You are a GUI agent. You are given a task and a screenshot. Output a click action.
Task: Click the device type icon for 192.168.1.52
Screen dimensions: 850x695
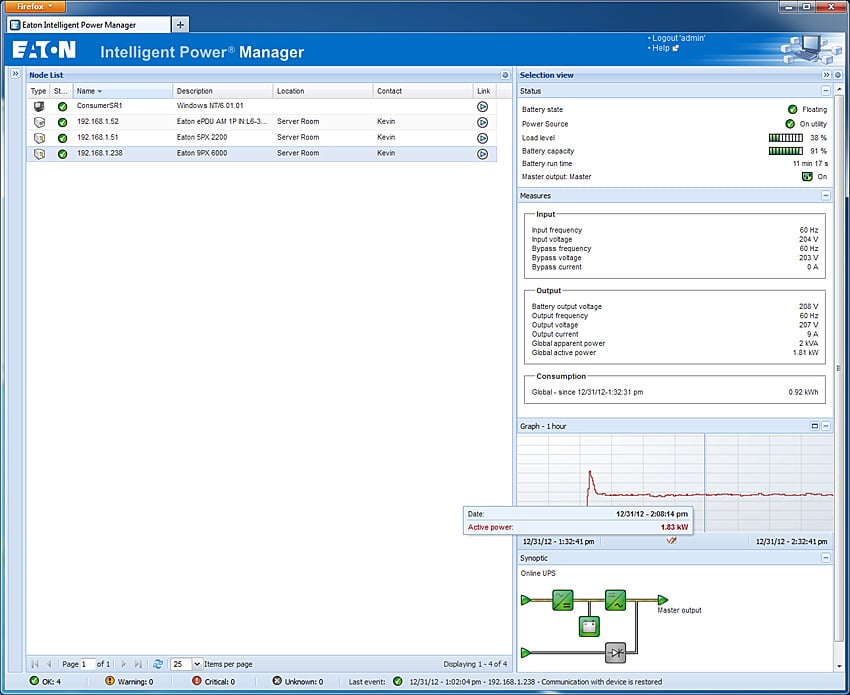pyautogui.click(x=39, y=122)
